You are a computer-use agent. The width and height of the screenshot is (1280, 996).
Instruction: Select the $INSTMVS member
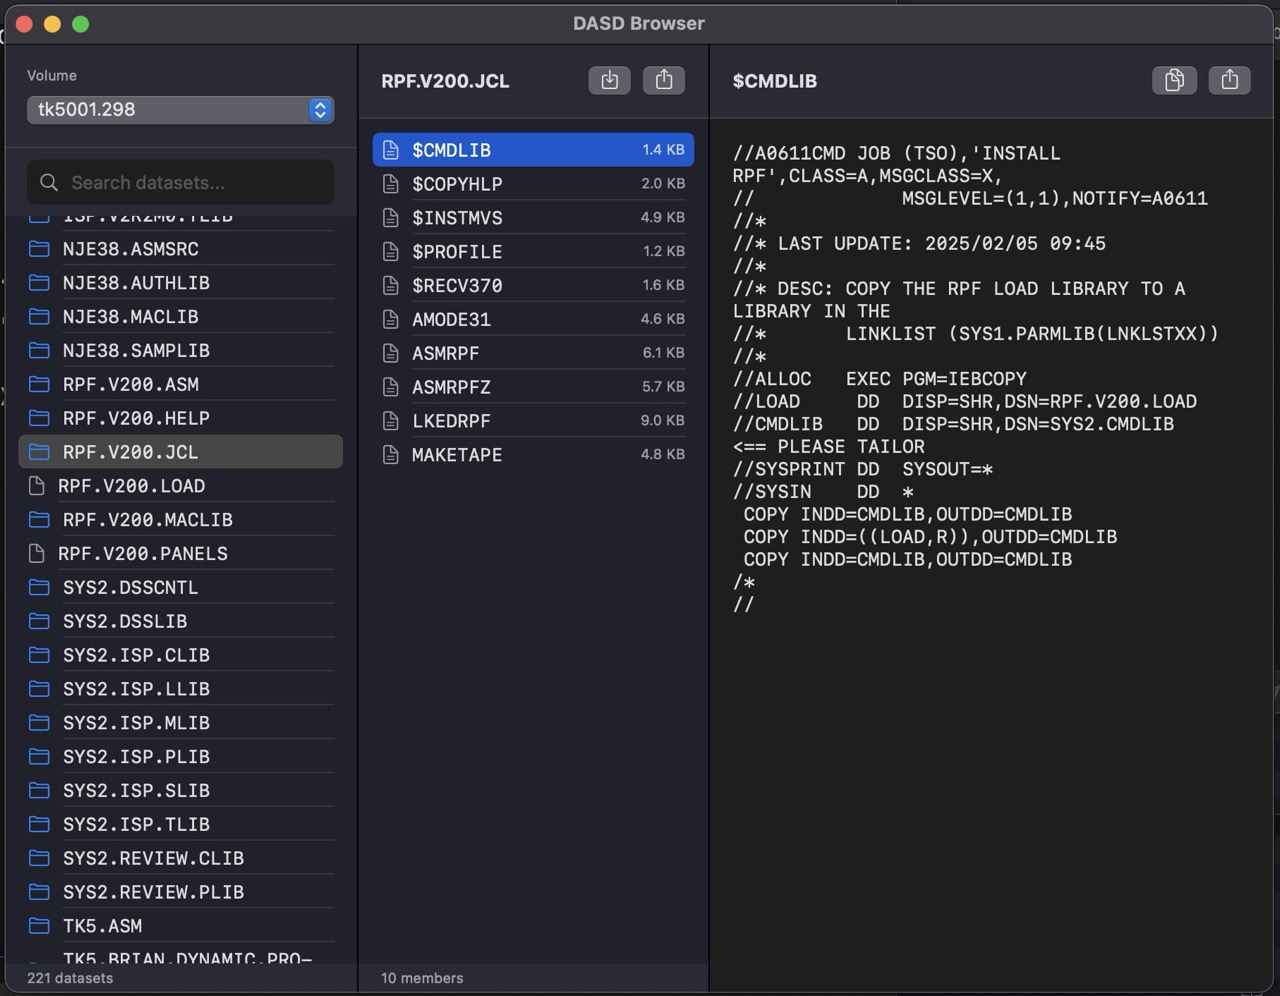click(459, 217)
